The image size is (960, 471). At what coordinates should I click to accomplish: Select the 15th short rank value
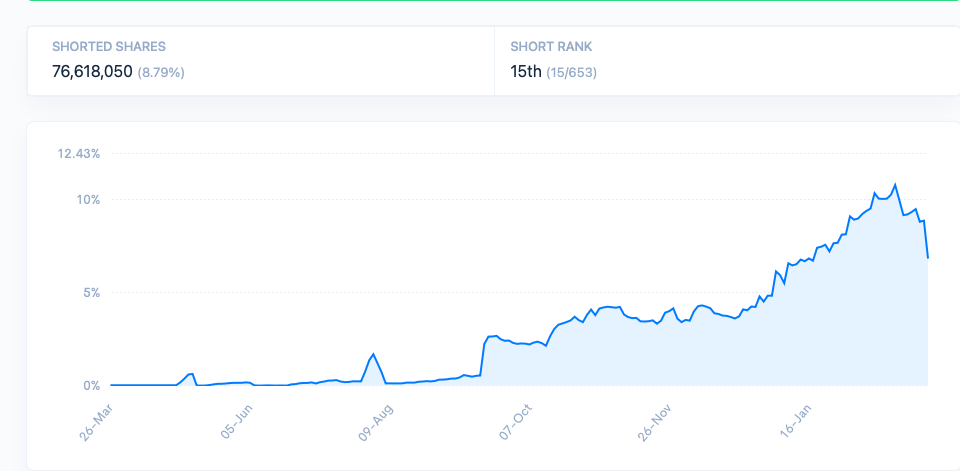(525, 72)
